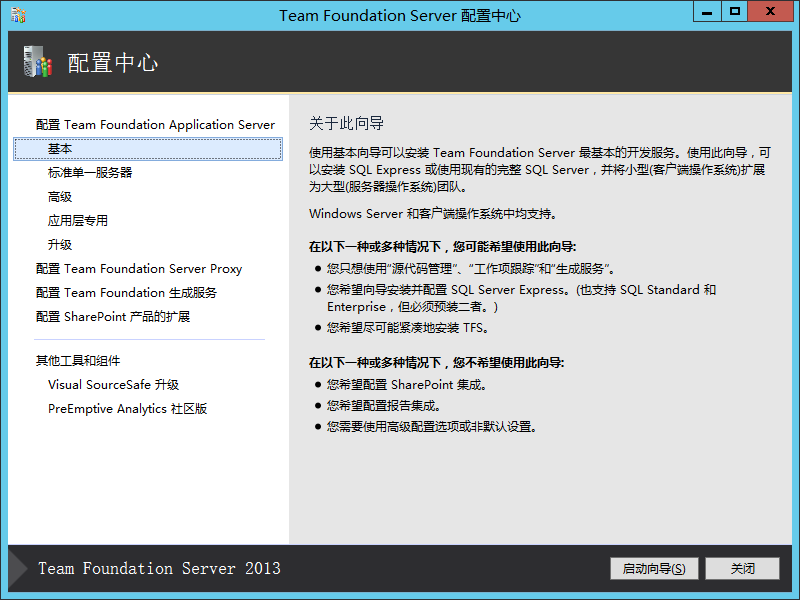Screen dimensions: 800x600
Task: Open the 应用层专用 wizard entry
Action: (x=78, y=221)
